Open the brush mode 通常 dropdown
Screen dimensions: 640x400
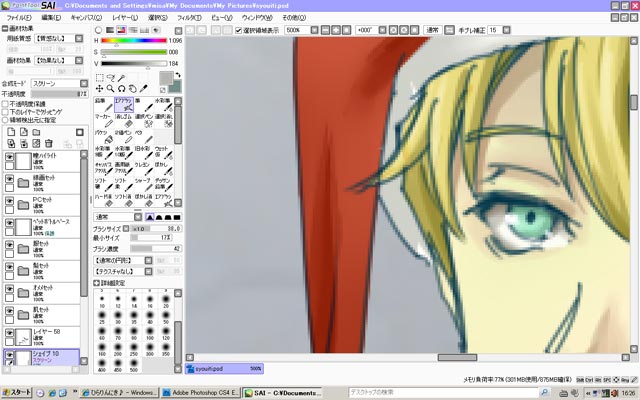coord(138,217)
